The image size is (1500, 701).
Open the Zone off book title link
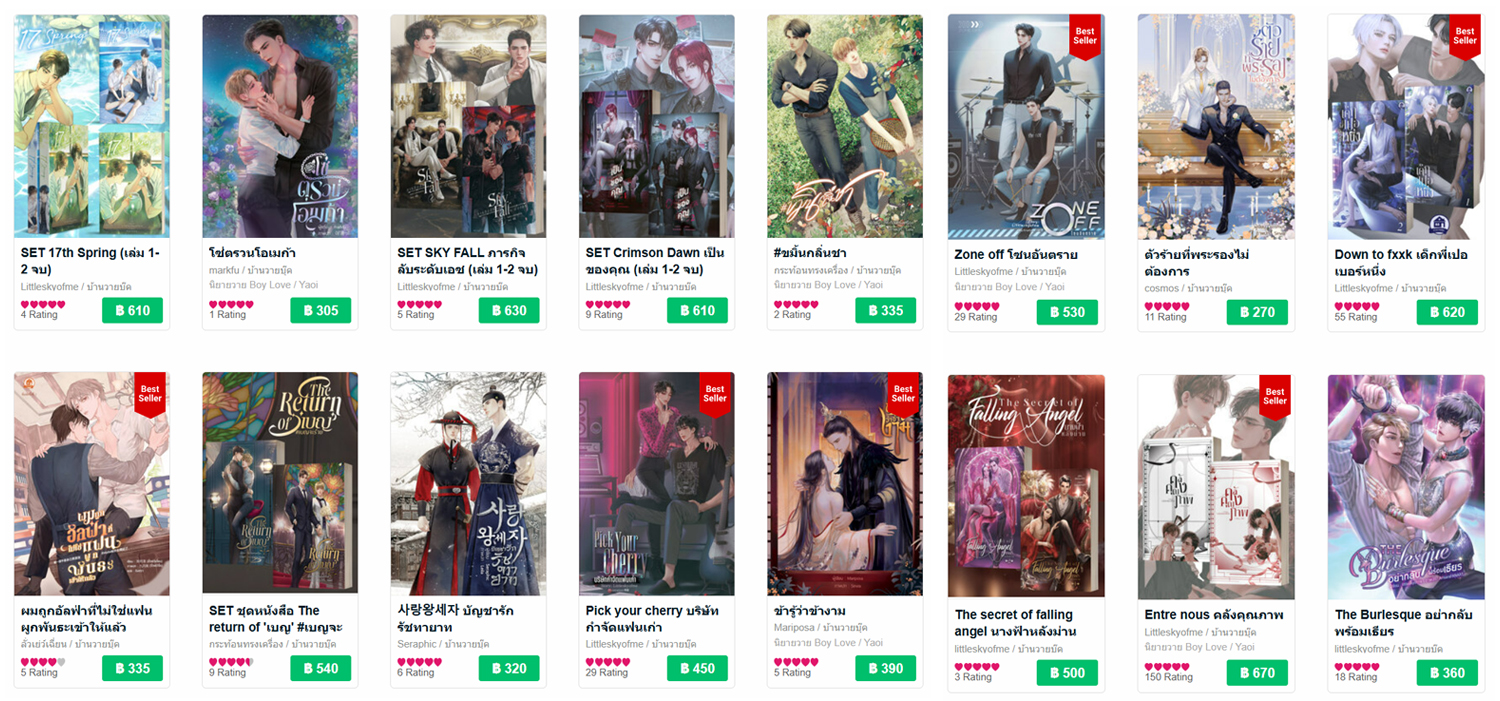coord(1016,255)
